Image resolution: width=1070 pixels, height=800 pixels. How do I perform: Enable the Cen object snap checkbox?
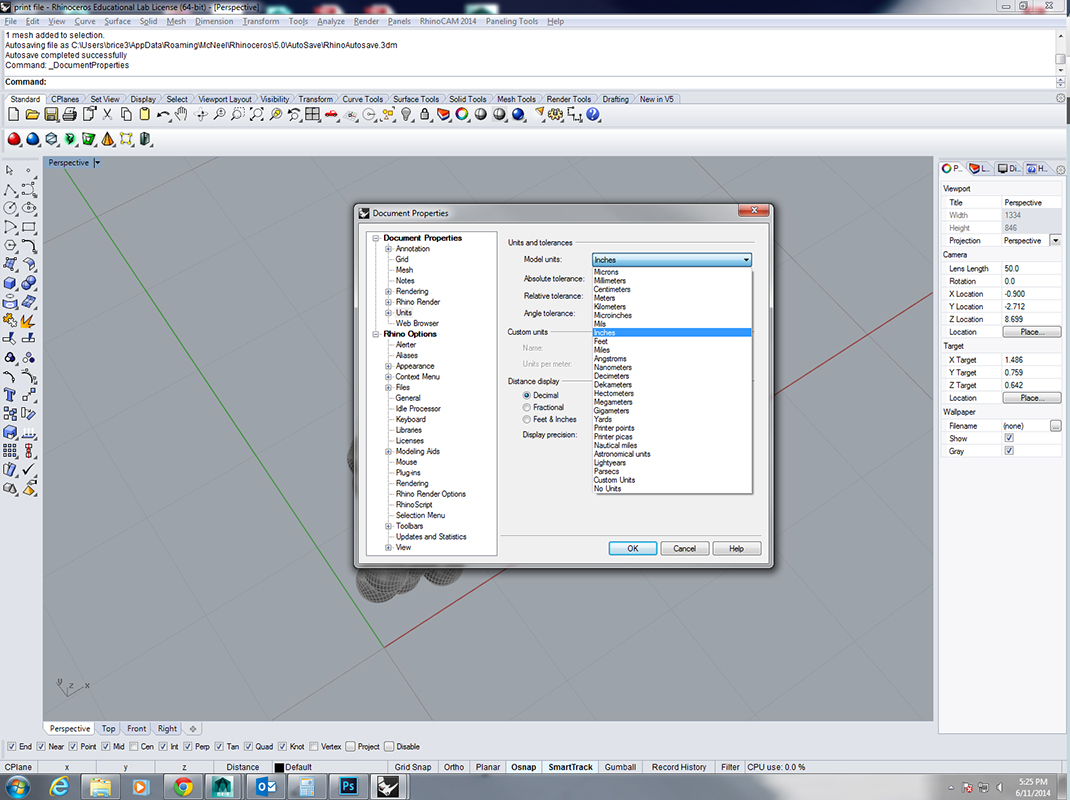134,747
